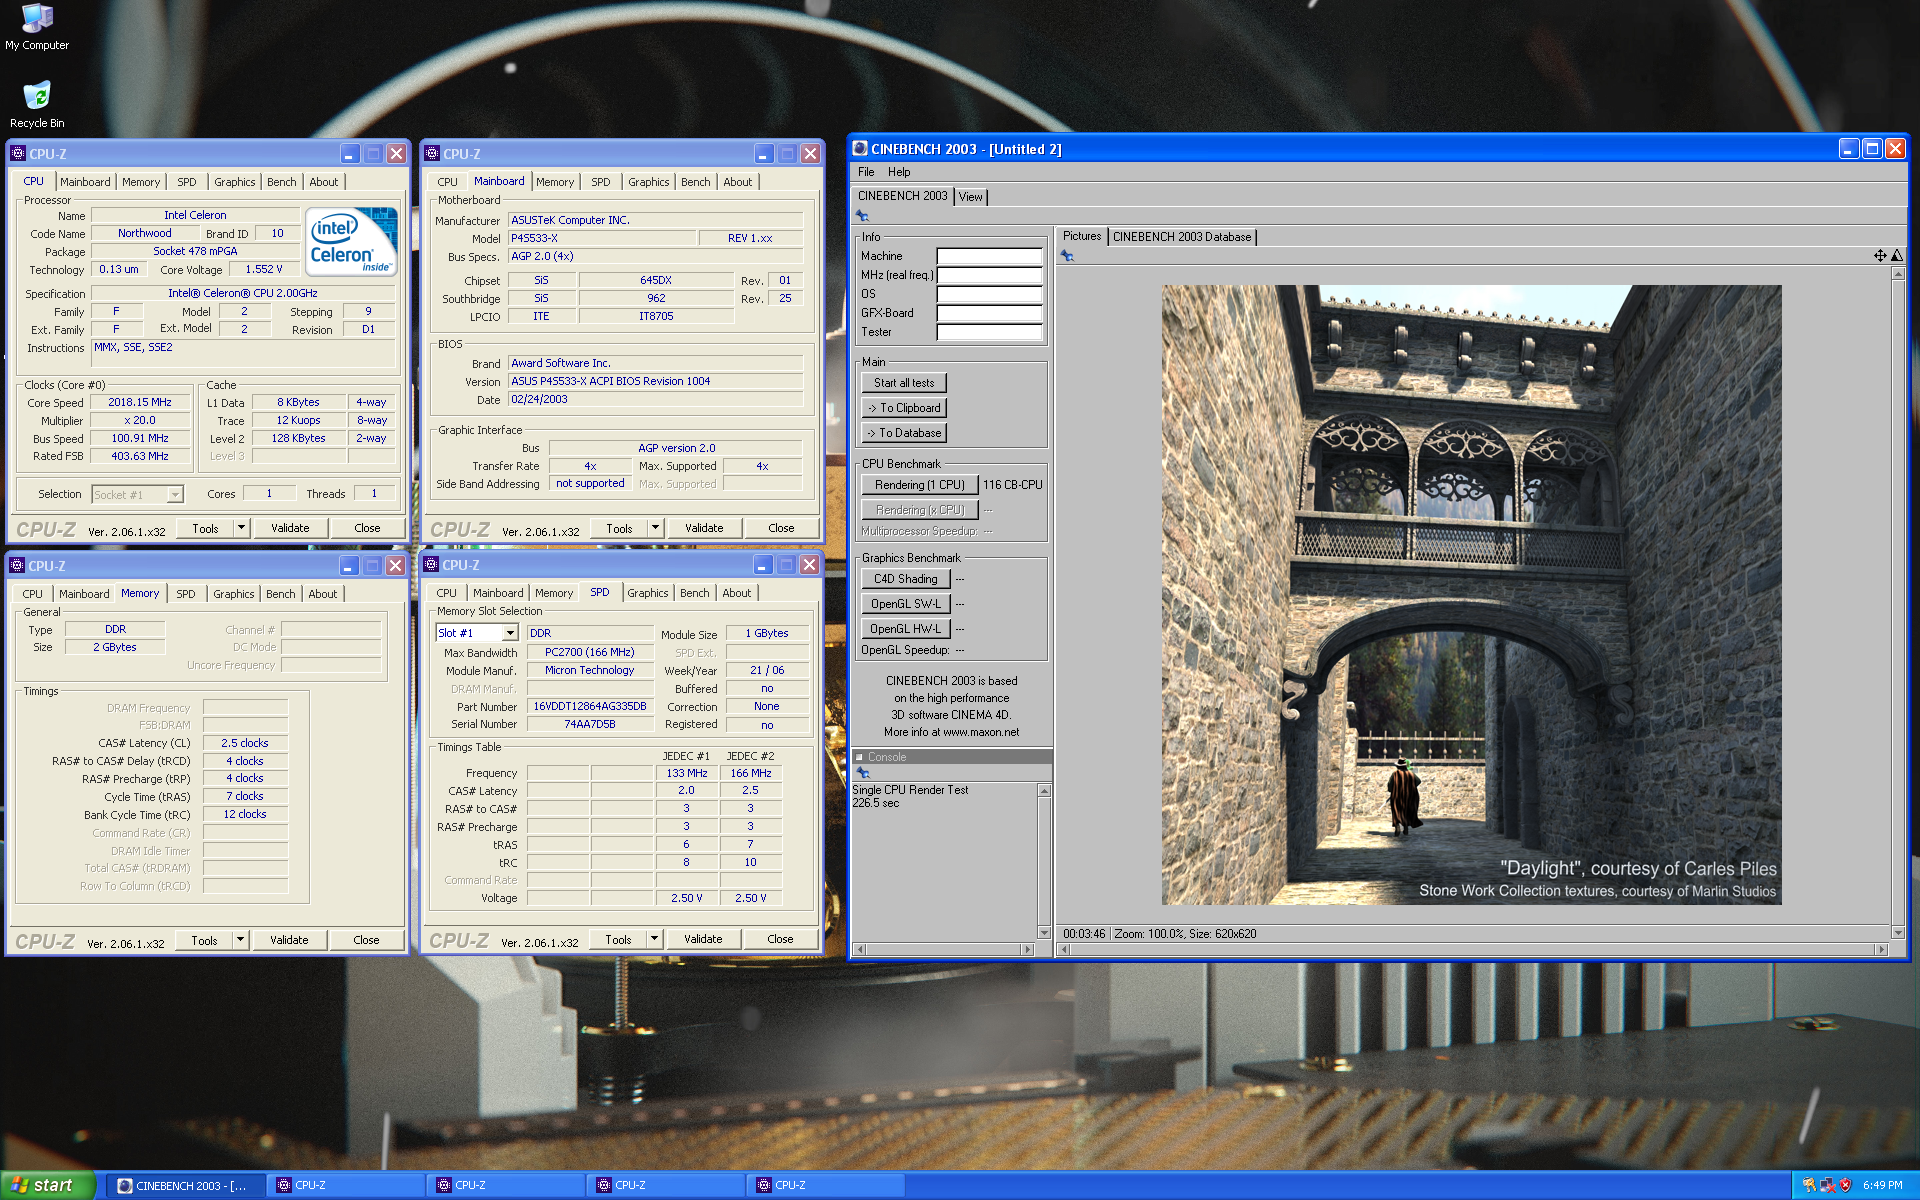Click the CINEBENCH 2003 title bar app icon

(860, 149)
